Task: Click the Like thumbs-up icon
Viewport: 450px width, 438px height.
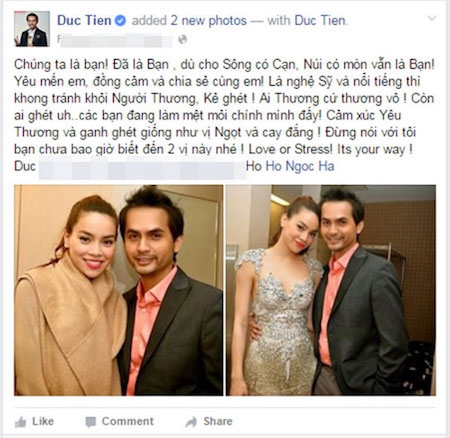Action: point(20,422)
